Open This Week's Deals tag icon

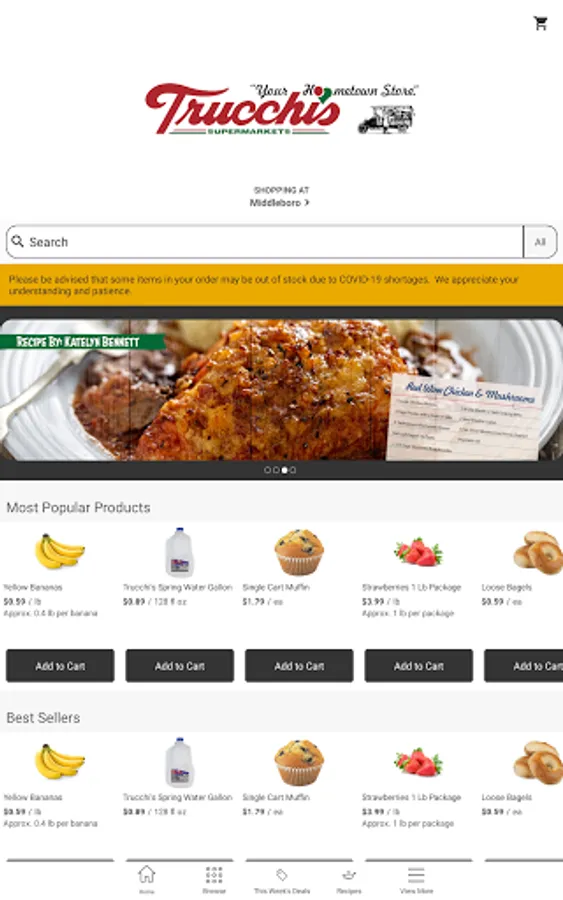tap(282, 875)
